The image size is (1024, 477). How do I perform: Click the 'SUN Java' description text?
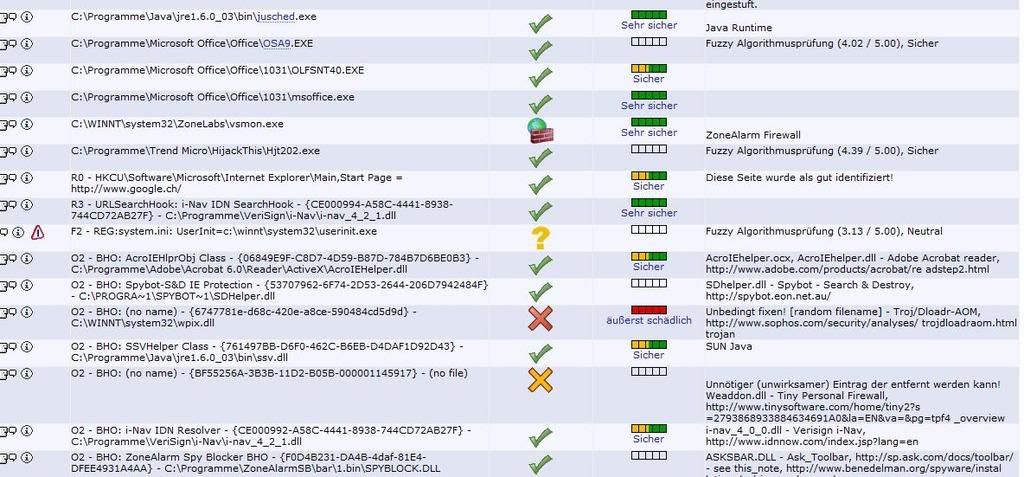click(x=729, y=346)
